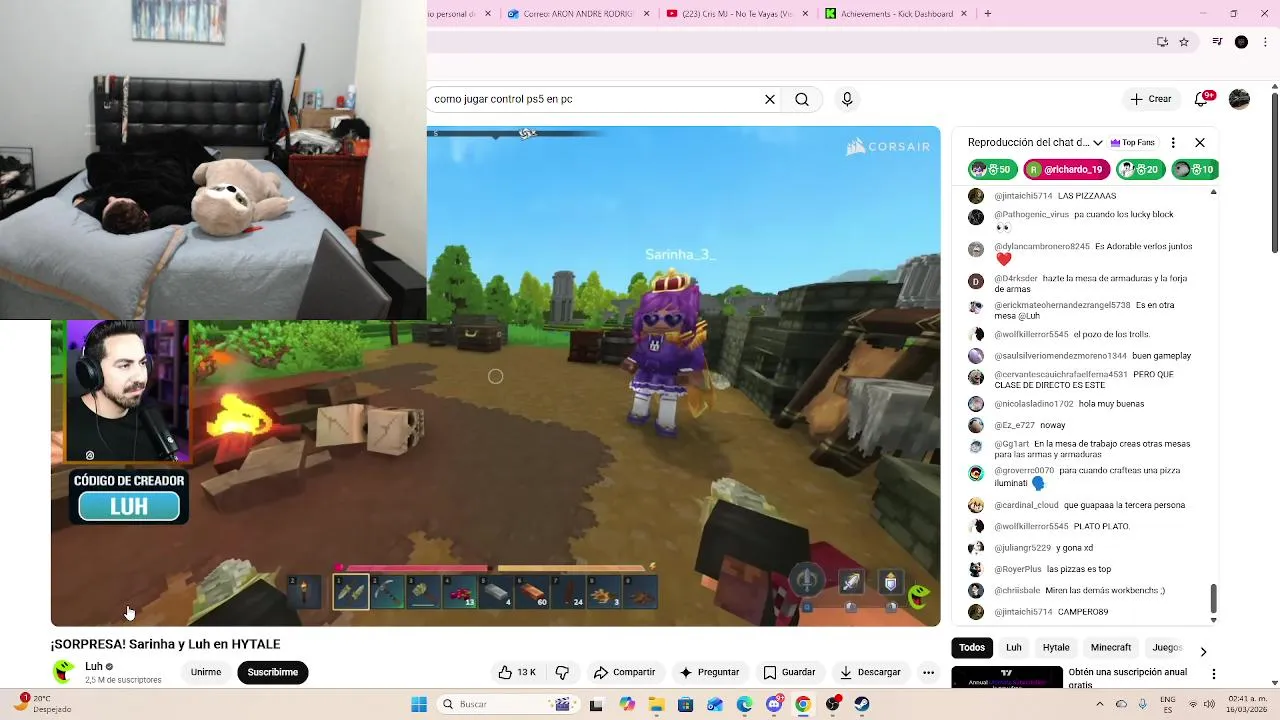The height and width of the screenshot is (720, 1280).
Task: Close the Achievements - Kick Dashboard tab
Action: coord(964,14)
